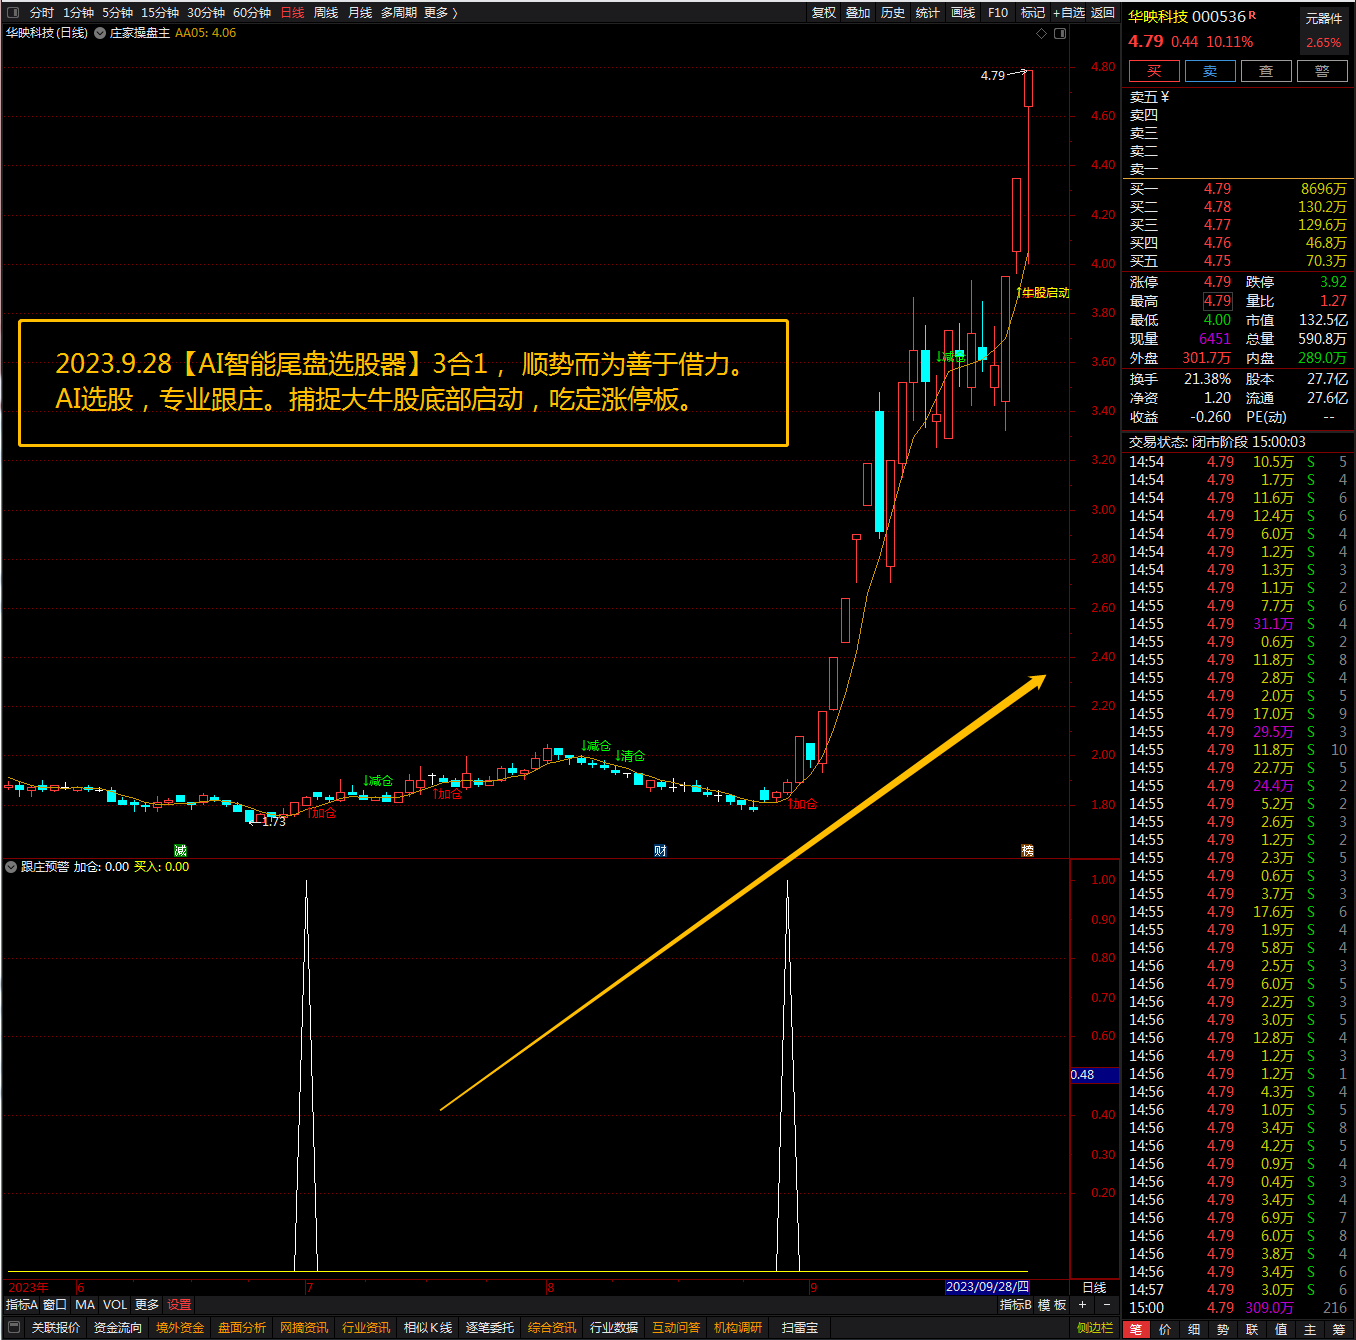The image size is (1356, 1340).
Task: Select the 30分钟 period
Action: pos(206,13)
